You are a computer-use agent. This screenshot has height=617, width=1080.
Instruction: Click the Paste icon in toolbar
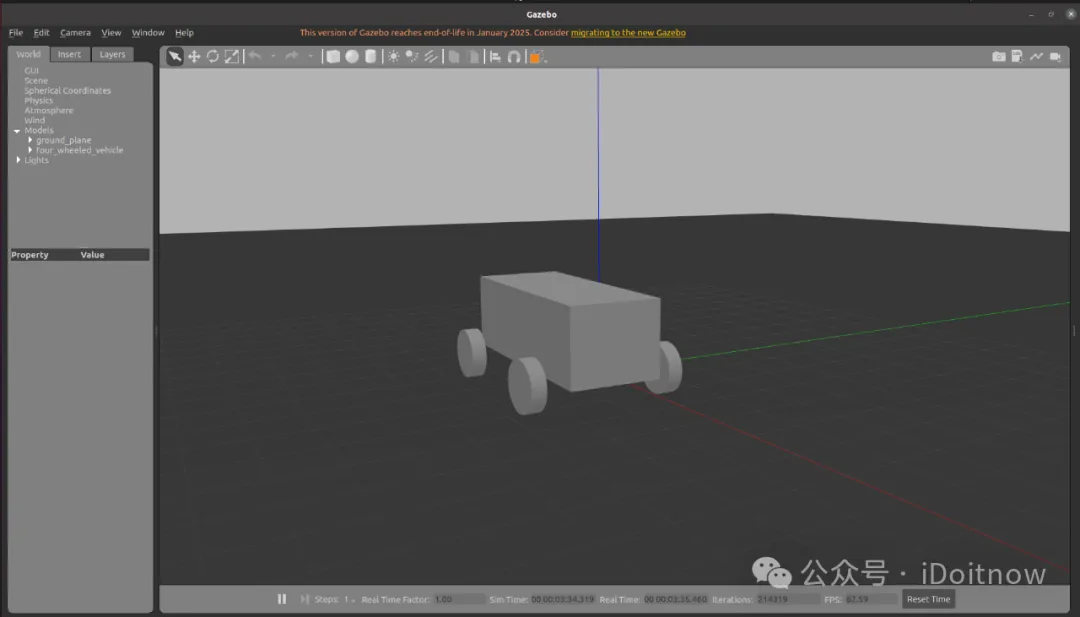point(473,56)
